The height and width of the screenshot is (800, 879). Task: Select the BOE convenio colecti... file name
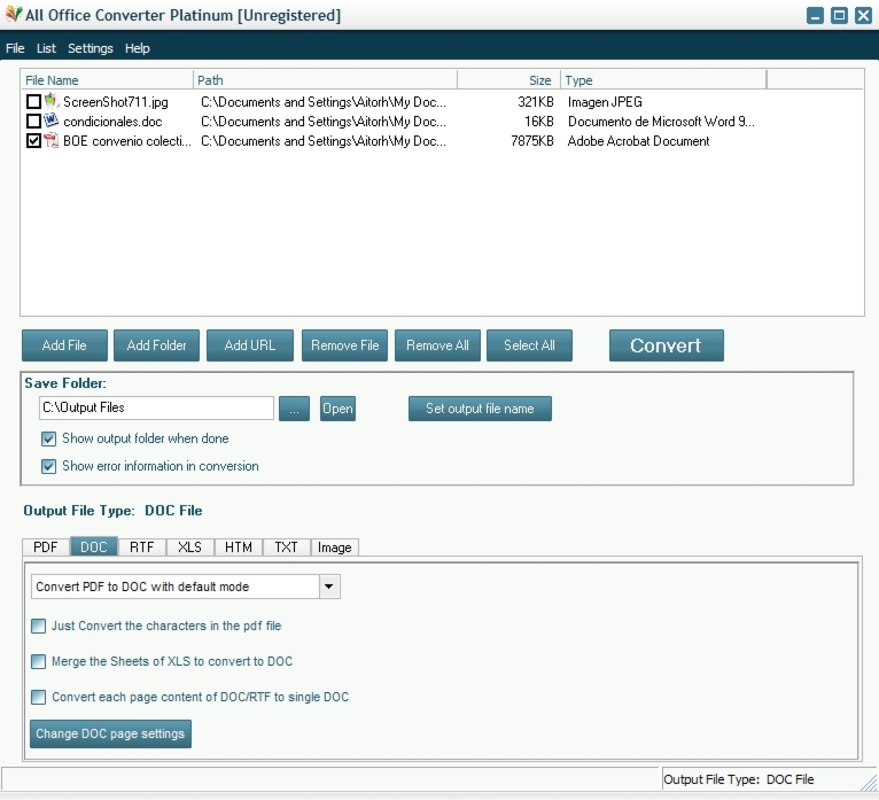click(x=127, y=141)
